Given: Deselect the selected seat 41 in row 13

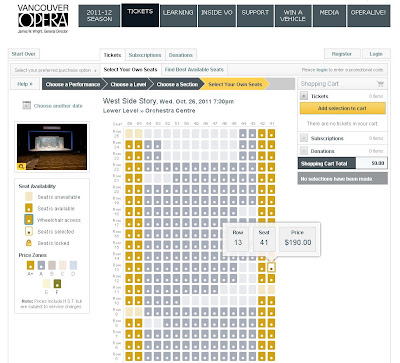Looking at the screenshot, I should [272, 267].
